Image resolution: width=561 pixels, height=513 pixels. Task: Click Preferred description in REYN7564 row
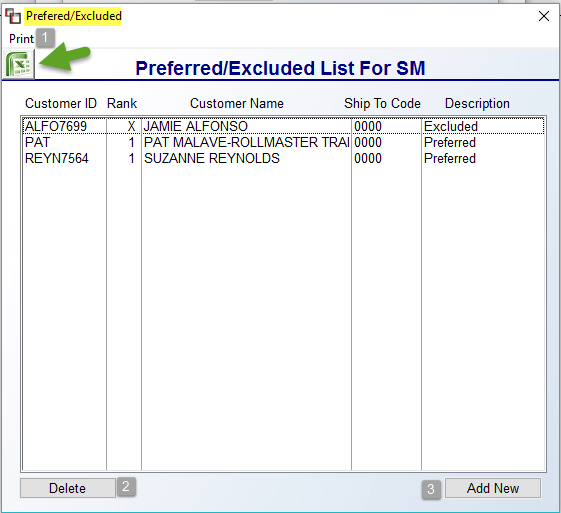450,158
